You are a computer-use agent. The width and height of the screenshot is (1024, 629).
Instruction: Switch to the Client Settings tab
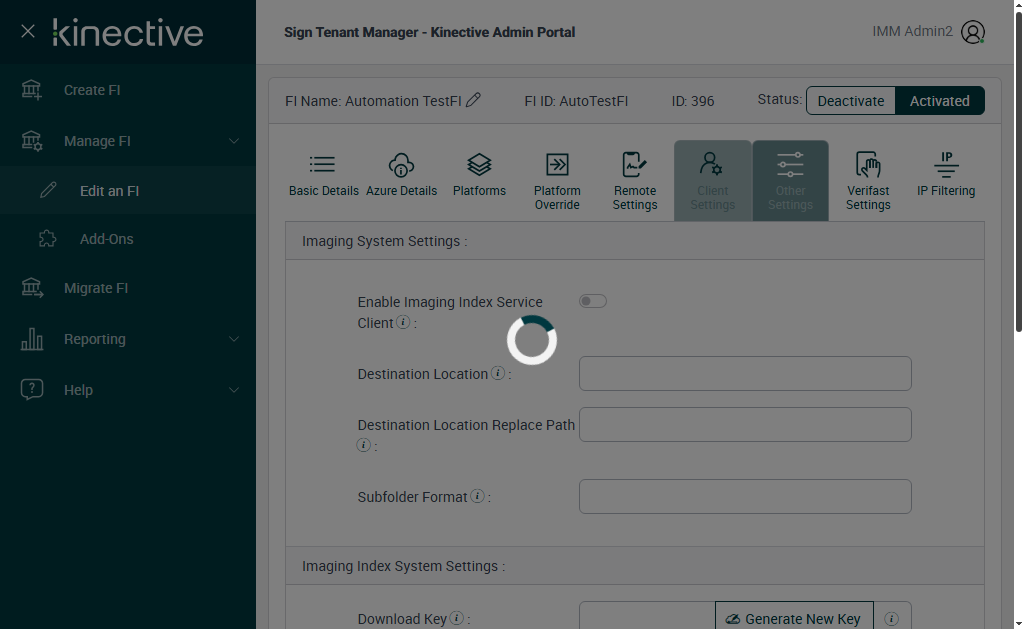712,181
